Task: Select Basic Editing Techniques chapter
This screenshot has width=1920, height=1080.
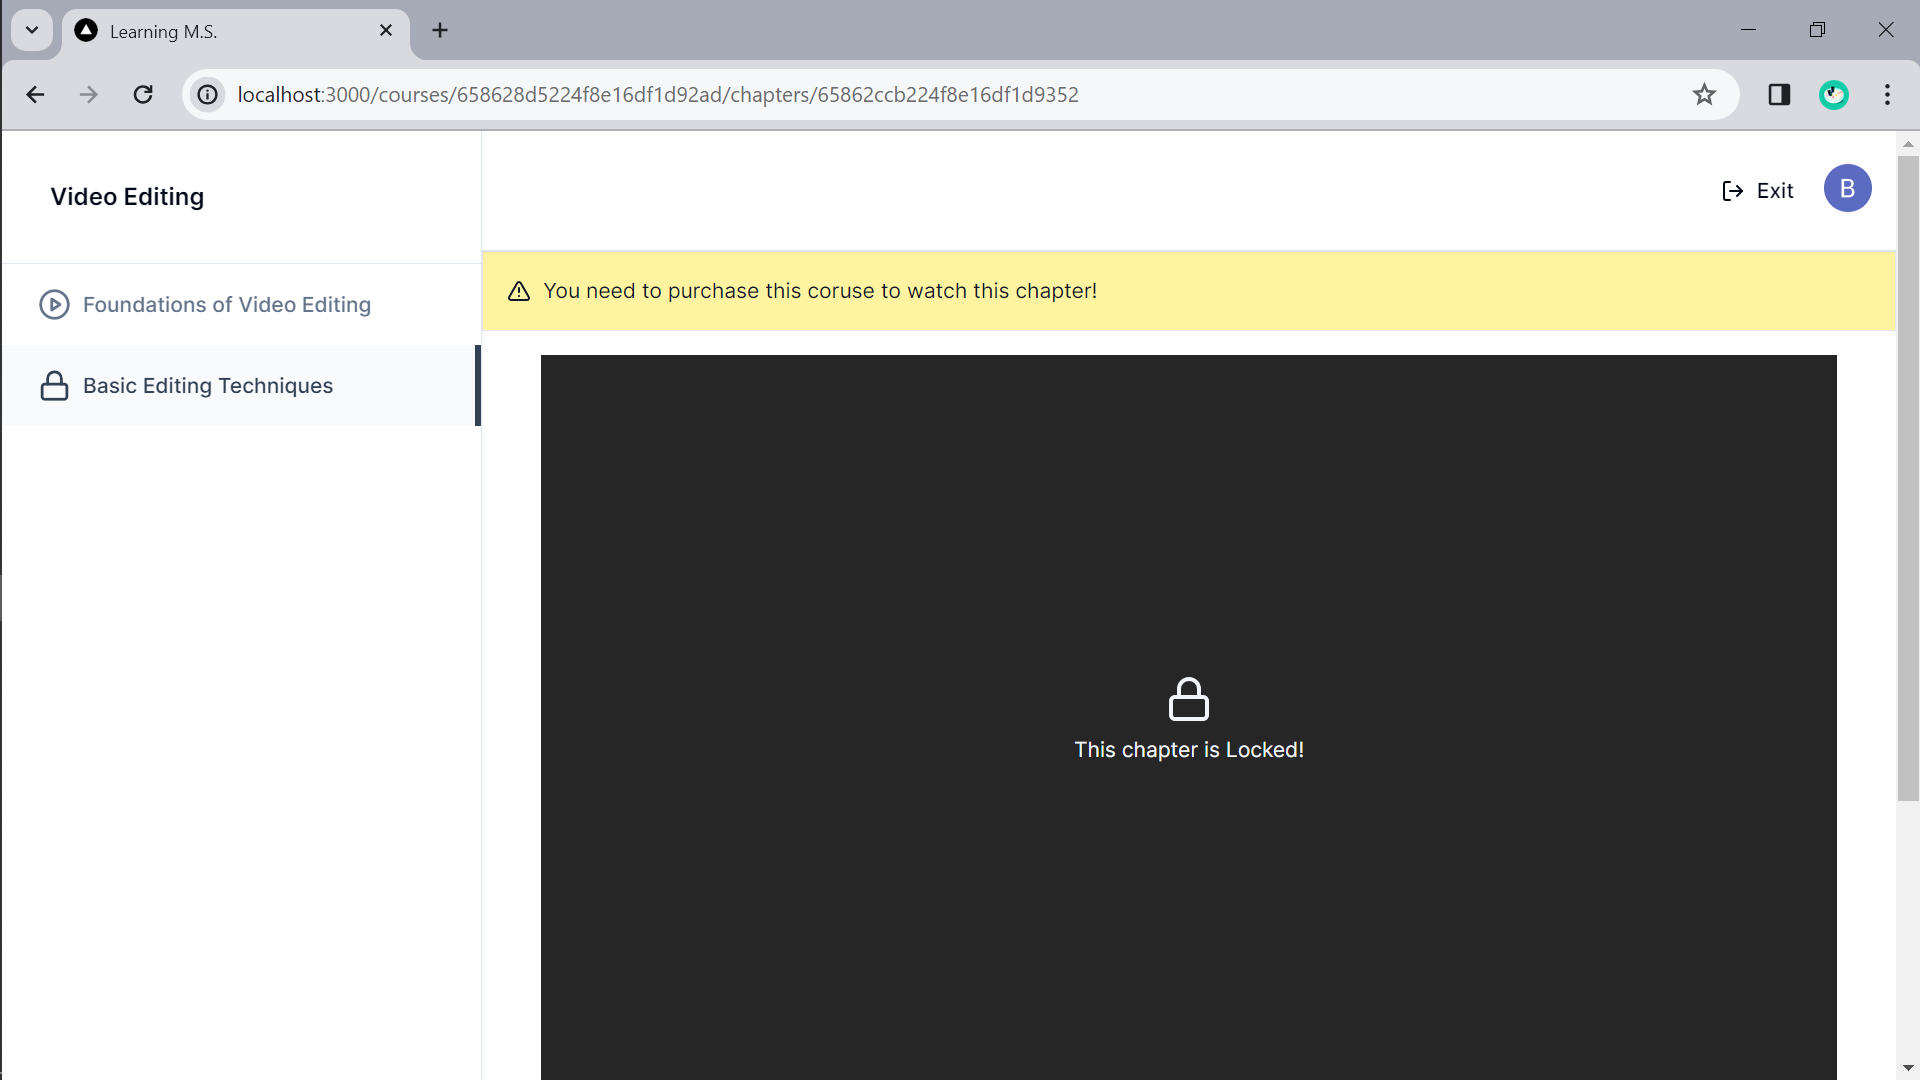Action: click(x=208, y=386)
